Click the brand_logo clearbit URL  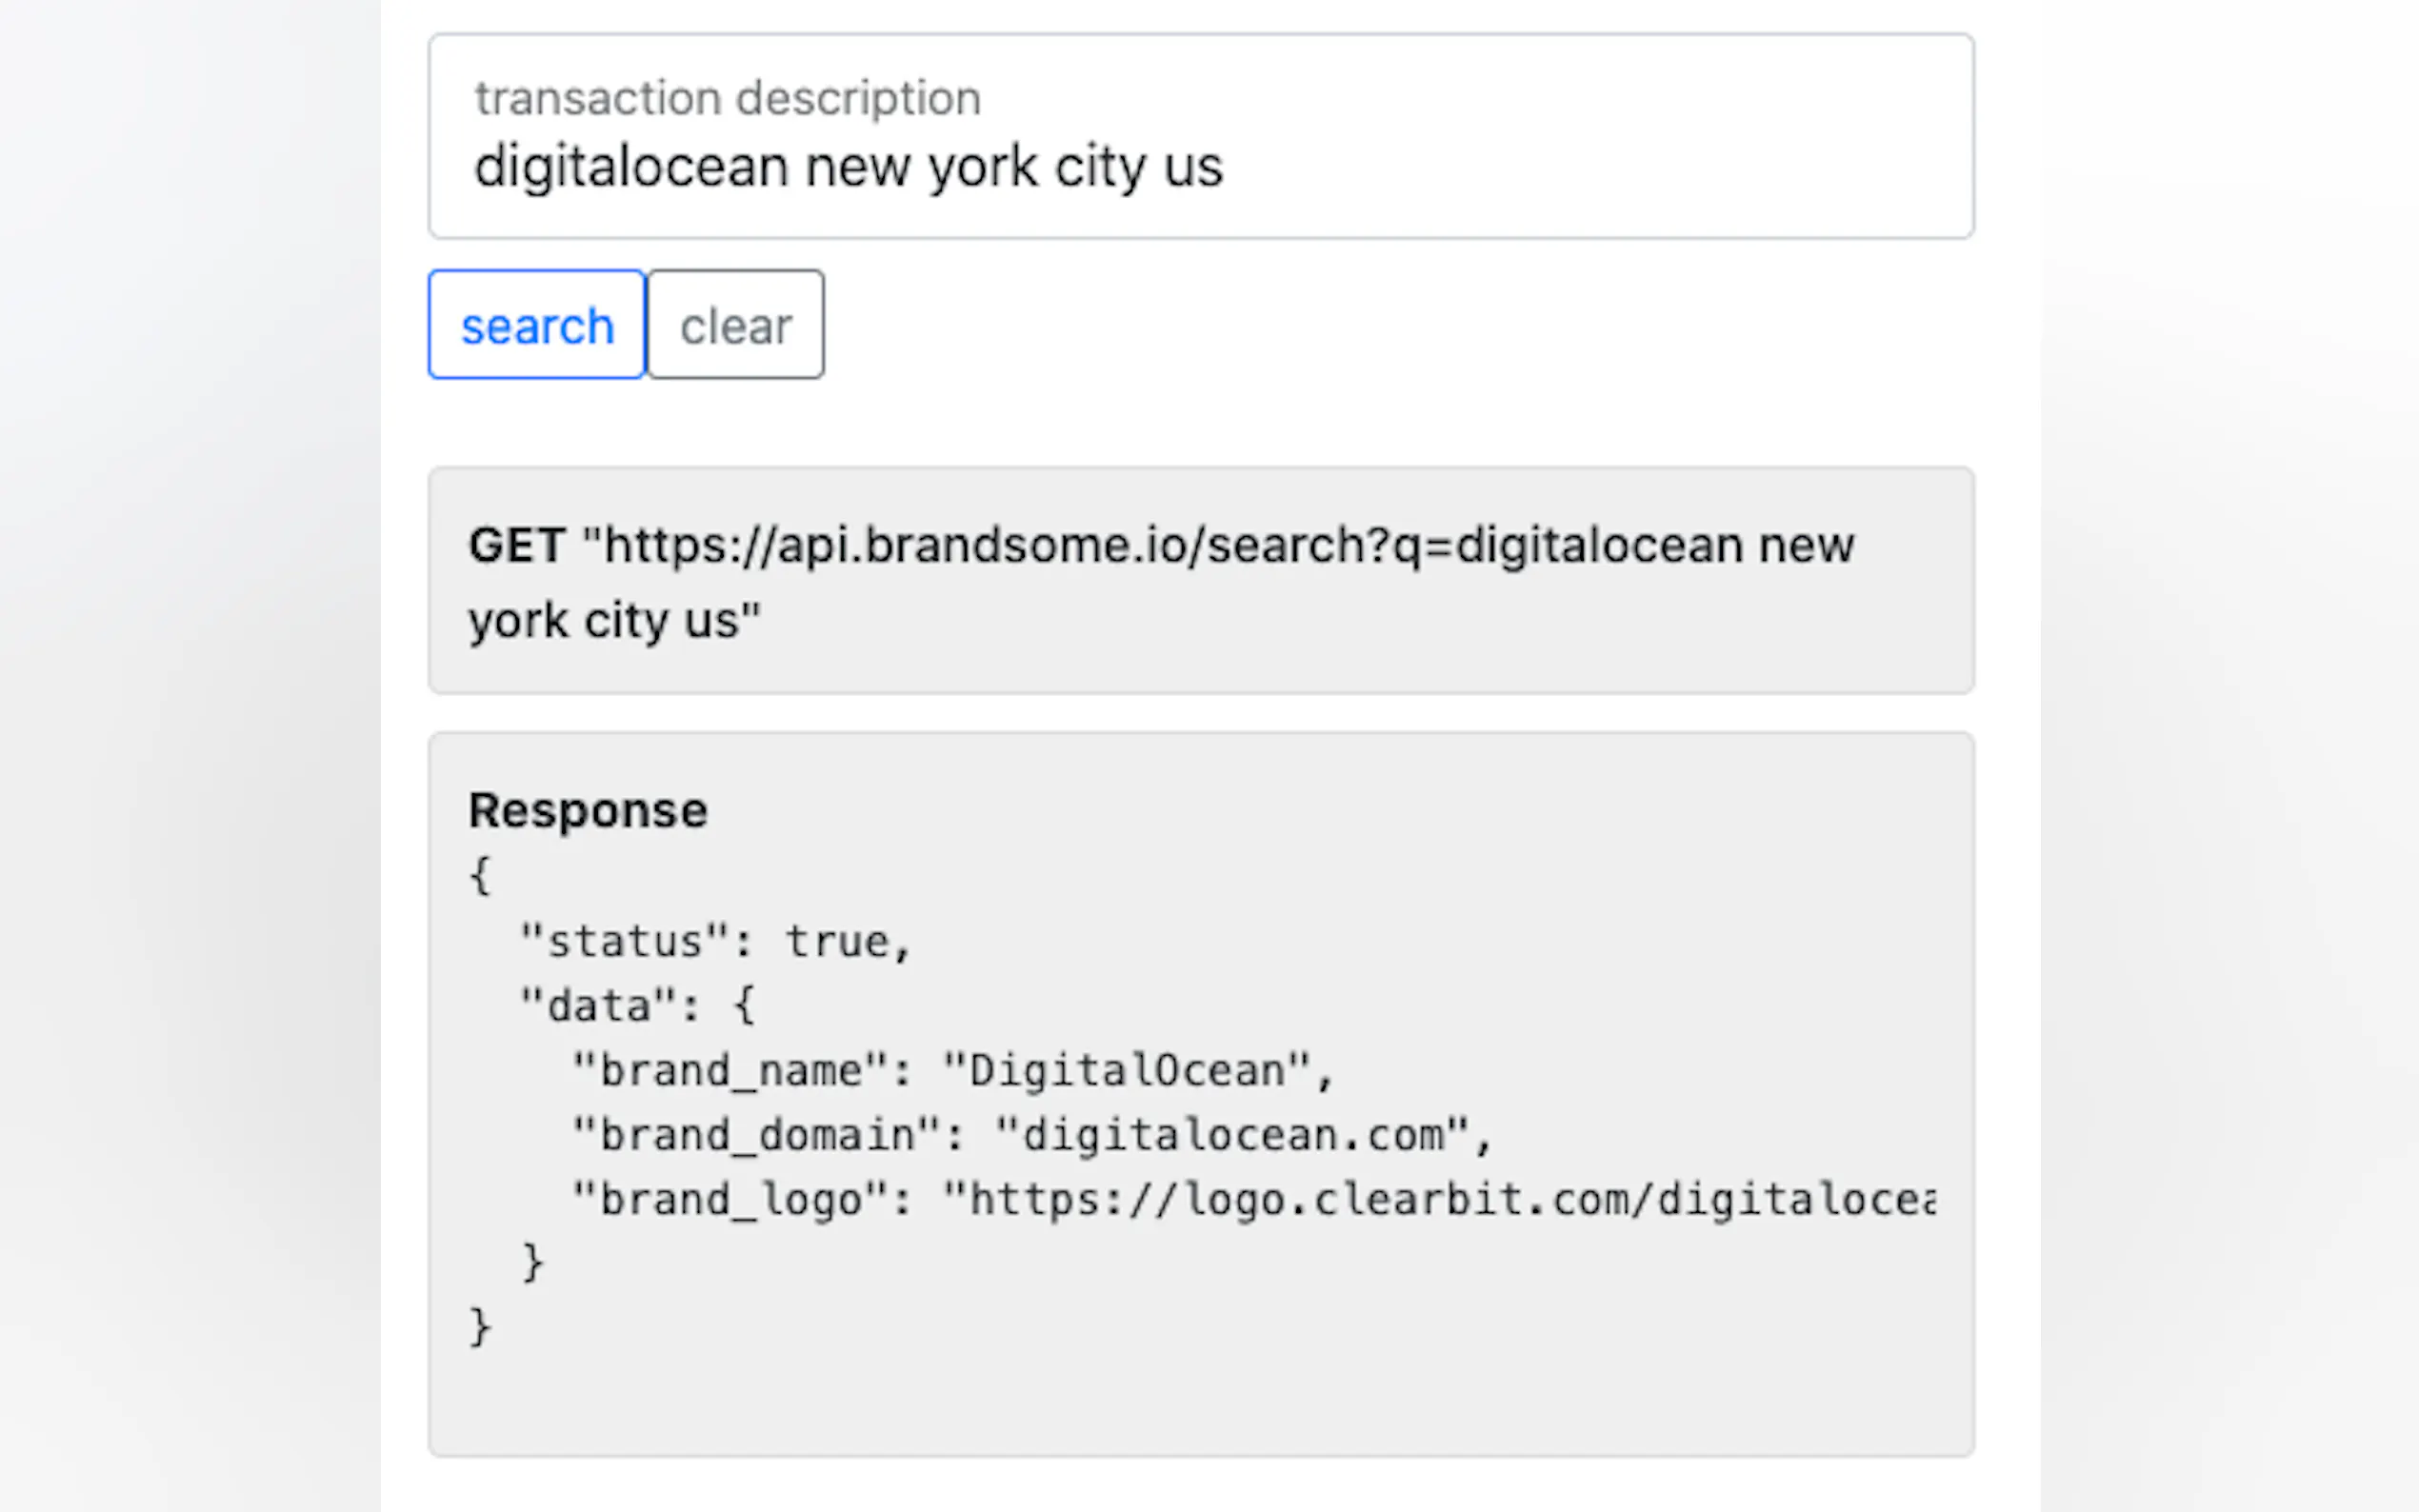coord(1440,1200)
